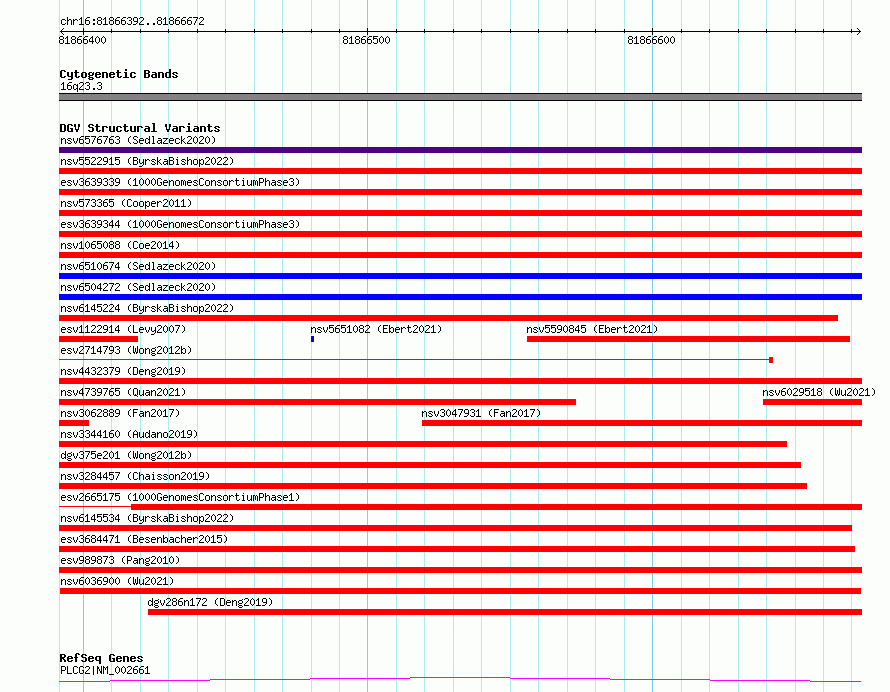The height and width of the screenshot is (692, 890).
Task: Click nsv4432379 (Deng2019) label
Action: tap(123, 371)
